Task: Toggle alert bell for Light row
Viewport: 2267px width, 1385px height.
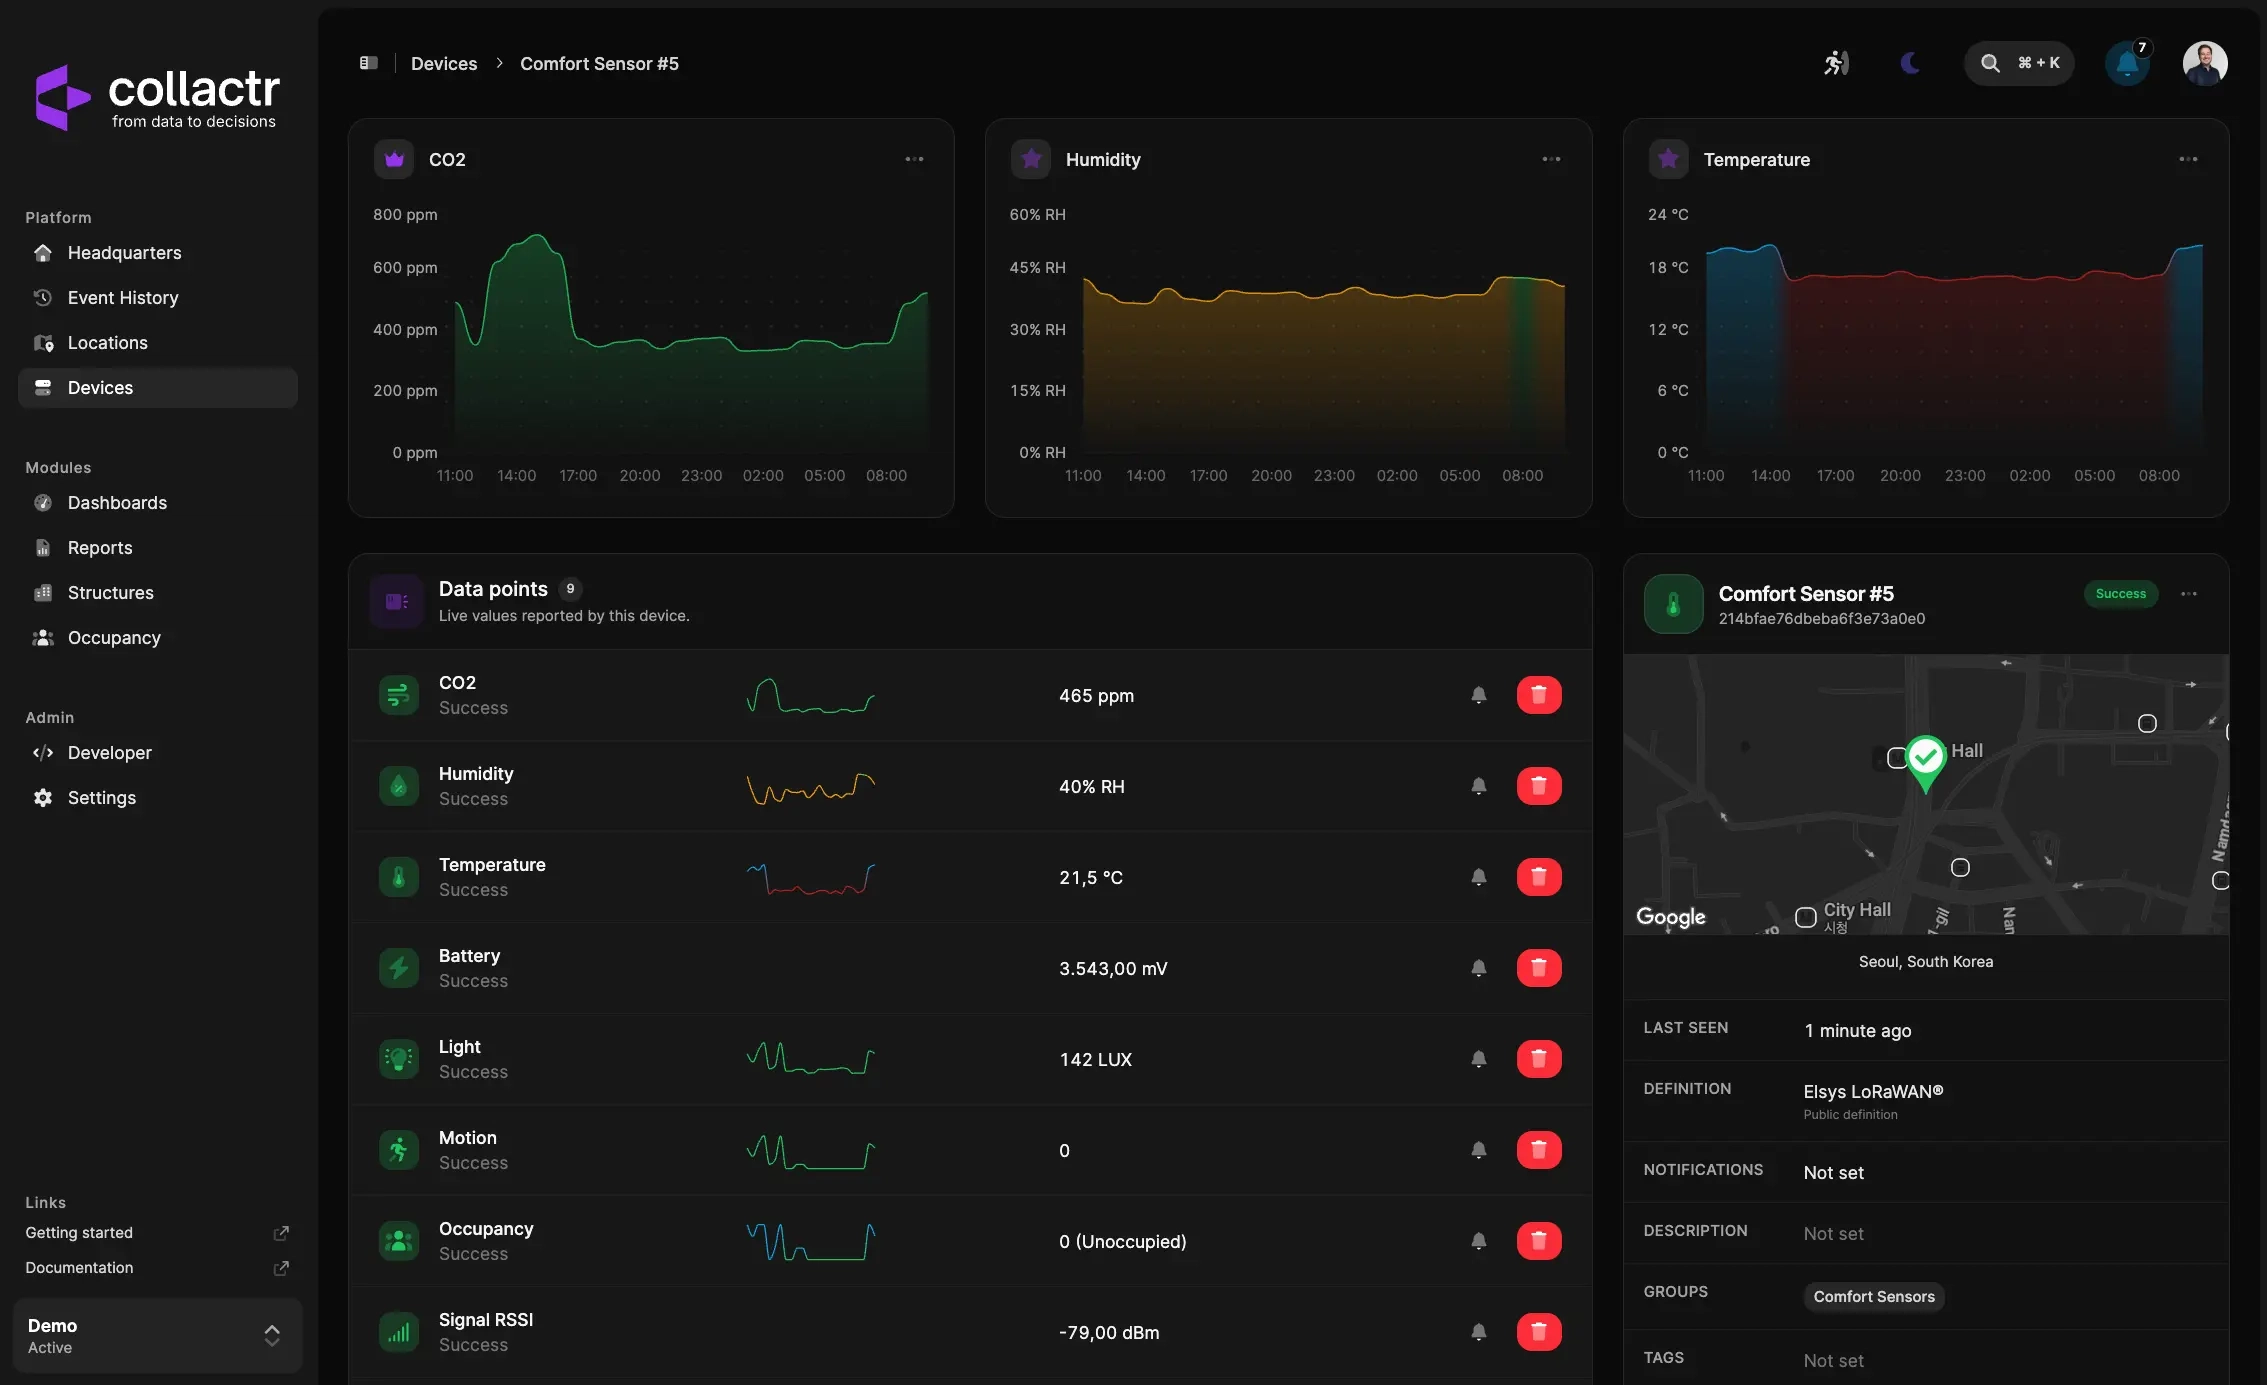Action: 1479,1059
